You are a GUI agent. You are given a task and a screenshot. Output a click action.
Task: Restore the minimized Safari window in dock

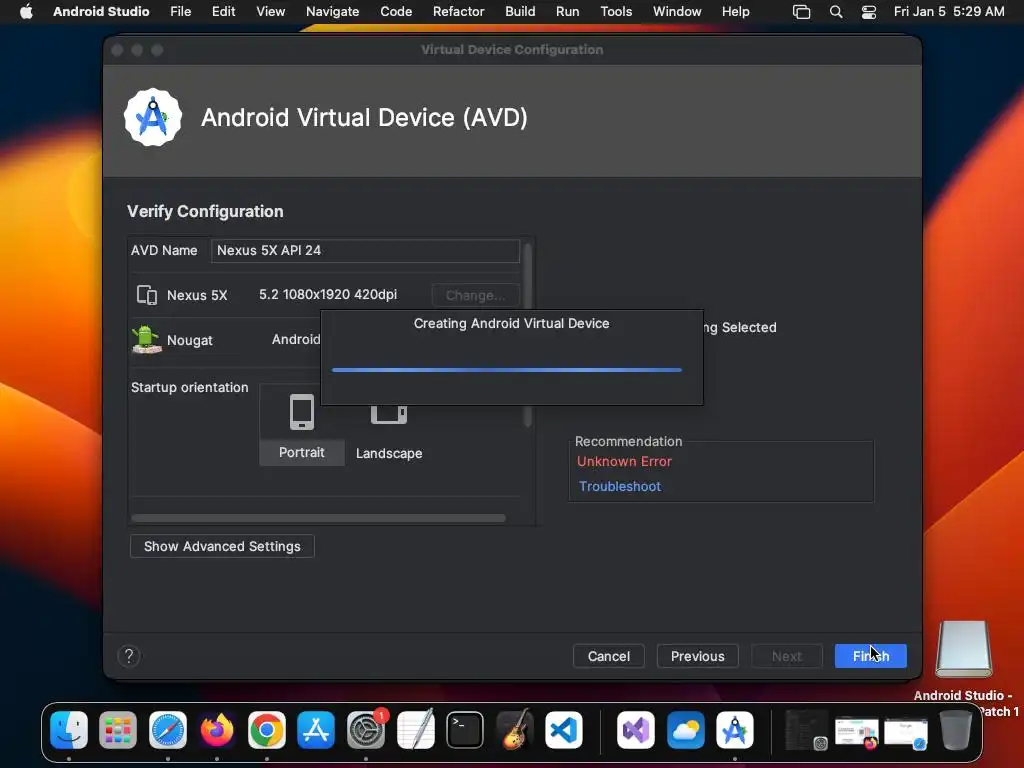coord(906,733)
